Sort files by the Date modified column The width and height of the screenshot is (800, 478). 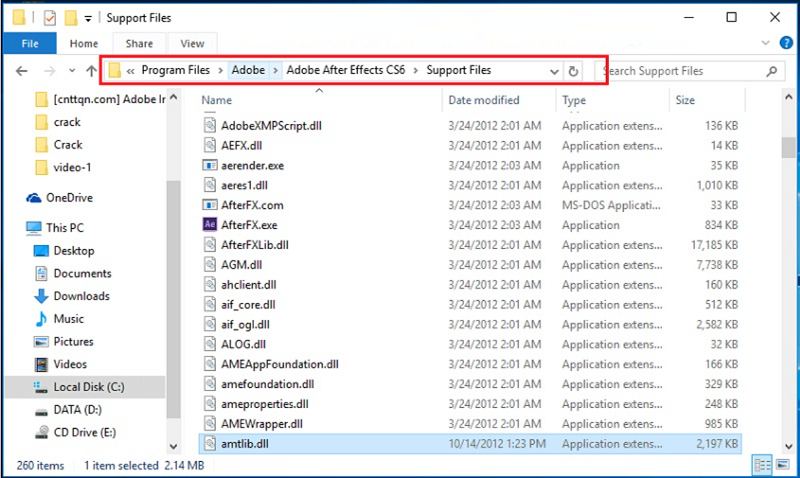tap(483, 100)
